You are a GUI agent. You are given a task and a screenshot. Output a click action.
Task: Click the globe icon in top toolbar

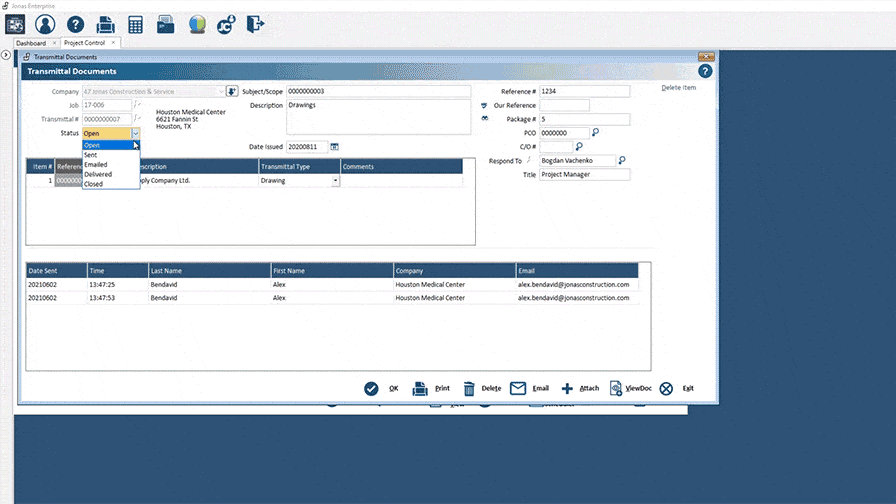tap(197, 25)
